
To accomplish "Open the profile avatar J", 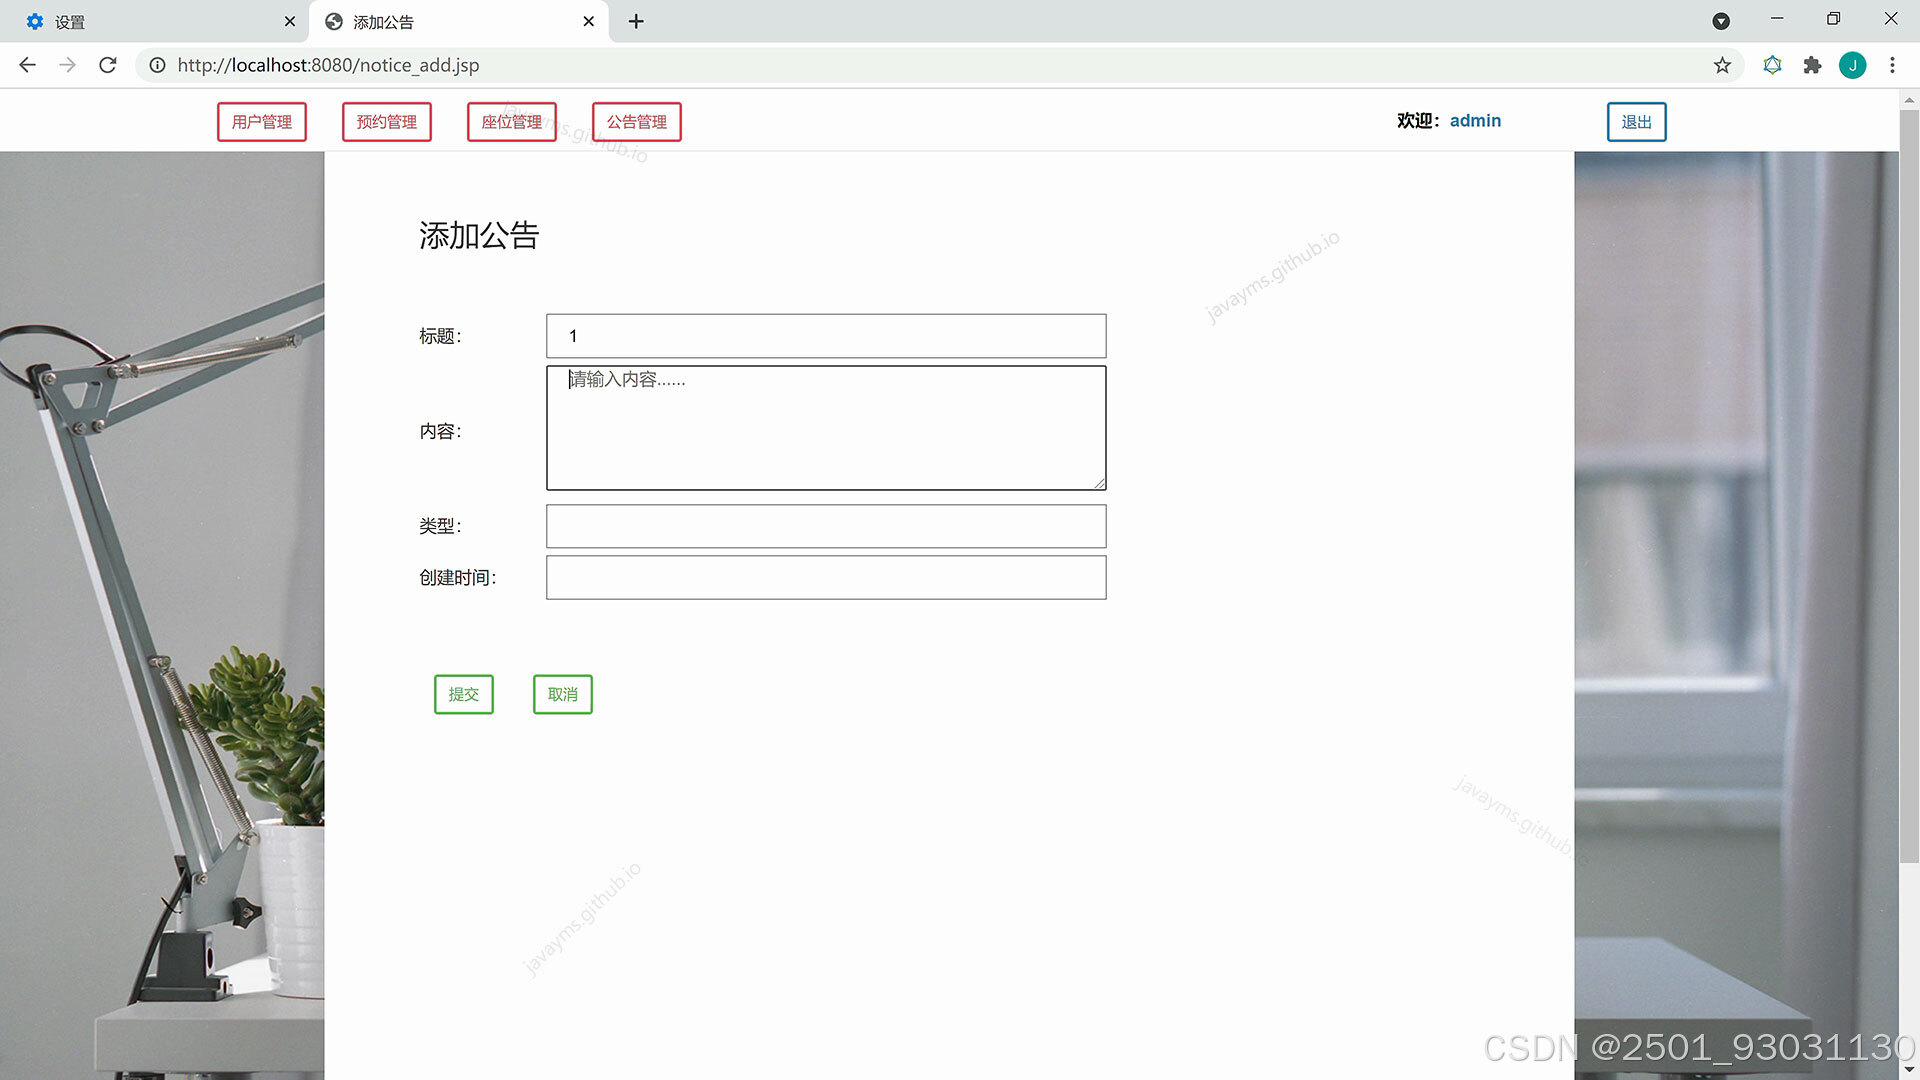I will 1852,65.
